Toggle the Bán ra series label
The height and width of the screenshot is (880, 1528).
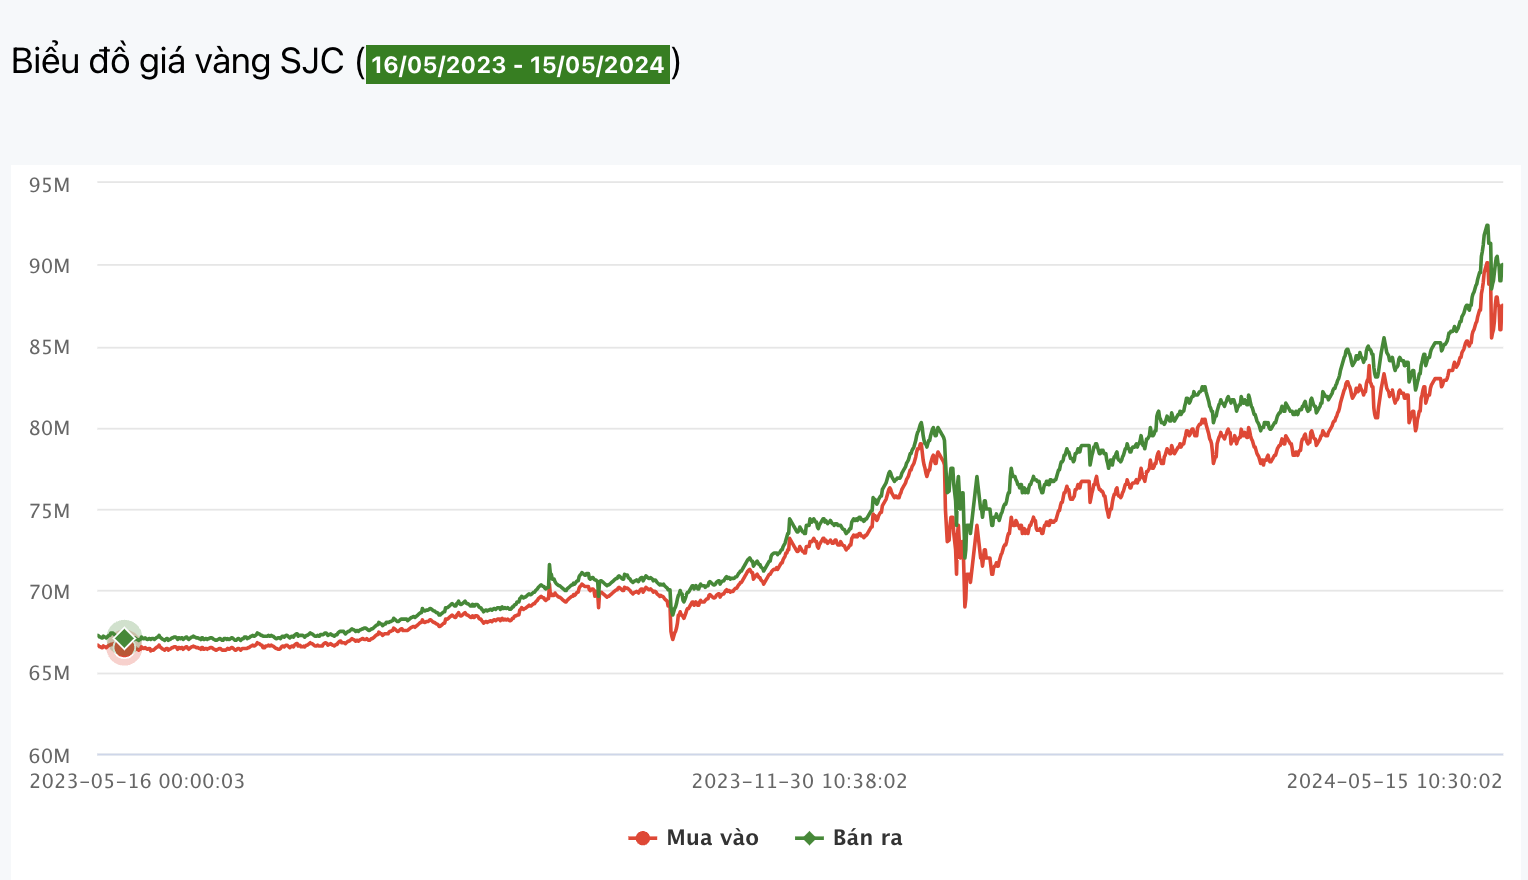pyautogui.click(x=867, y=838)
